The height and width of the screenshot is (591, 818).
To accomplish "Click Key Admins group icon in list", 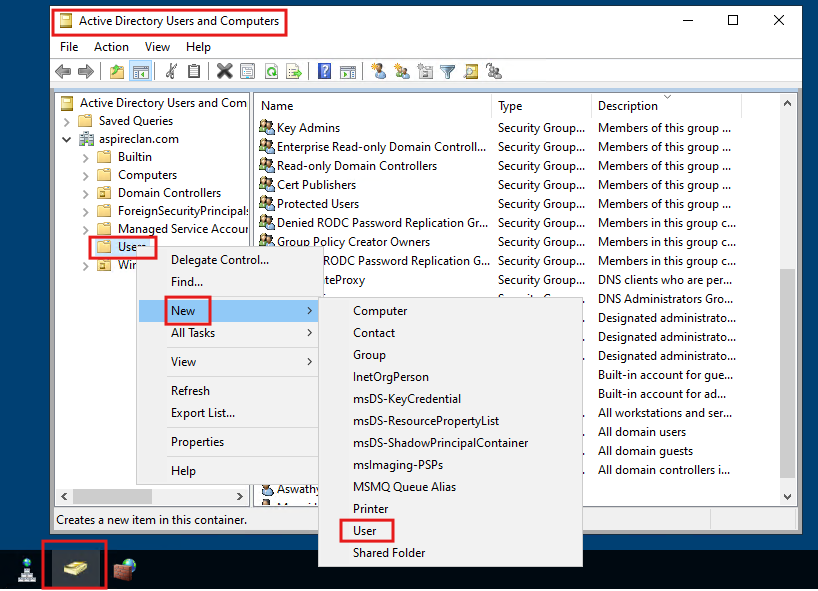I will (x=267, y=127).
